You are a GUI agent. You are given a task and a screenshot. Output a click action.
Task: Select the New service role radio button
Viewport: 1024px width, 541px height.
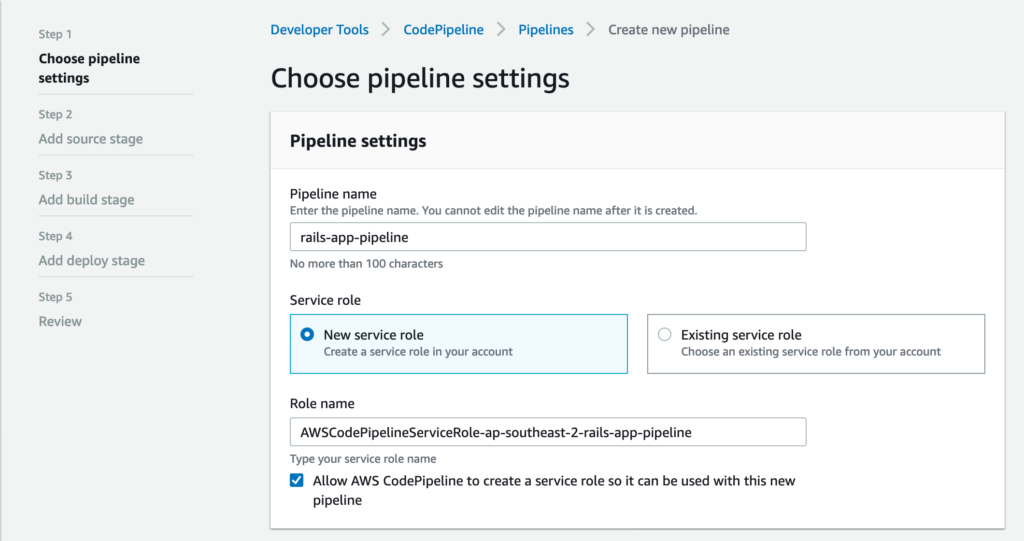307,335
